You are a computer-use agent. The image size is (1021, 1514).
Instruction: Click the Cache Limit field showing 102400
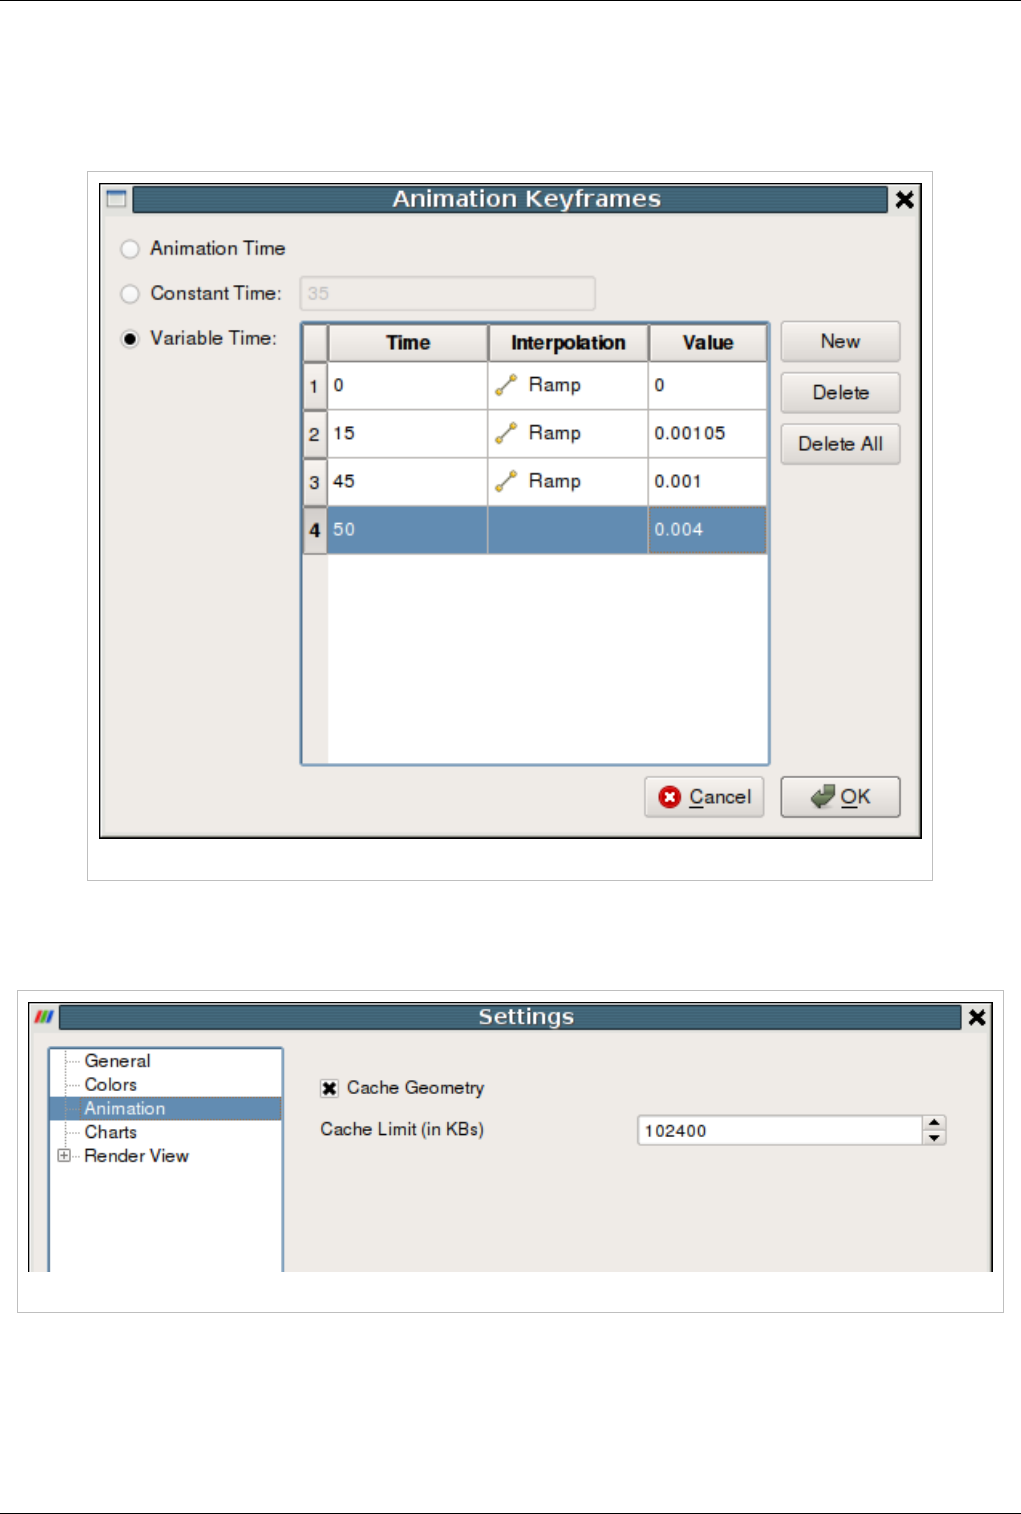pyautogui.click(x=780, y=1131)
